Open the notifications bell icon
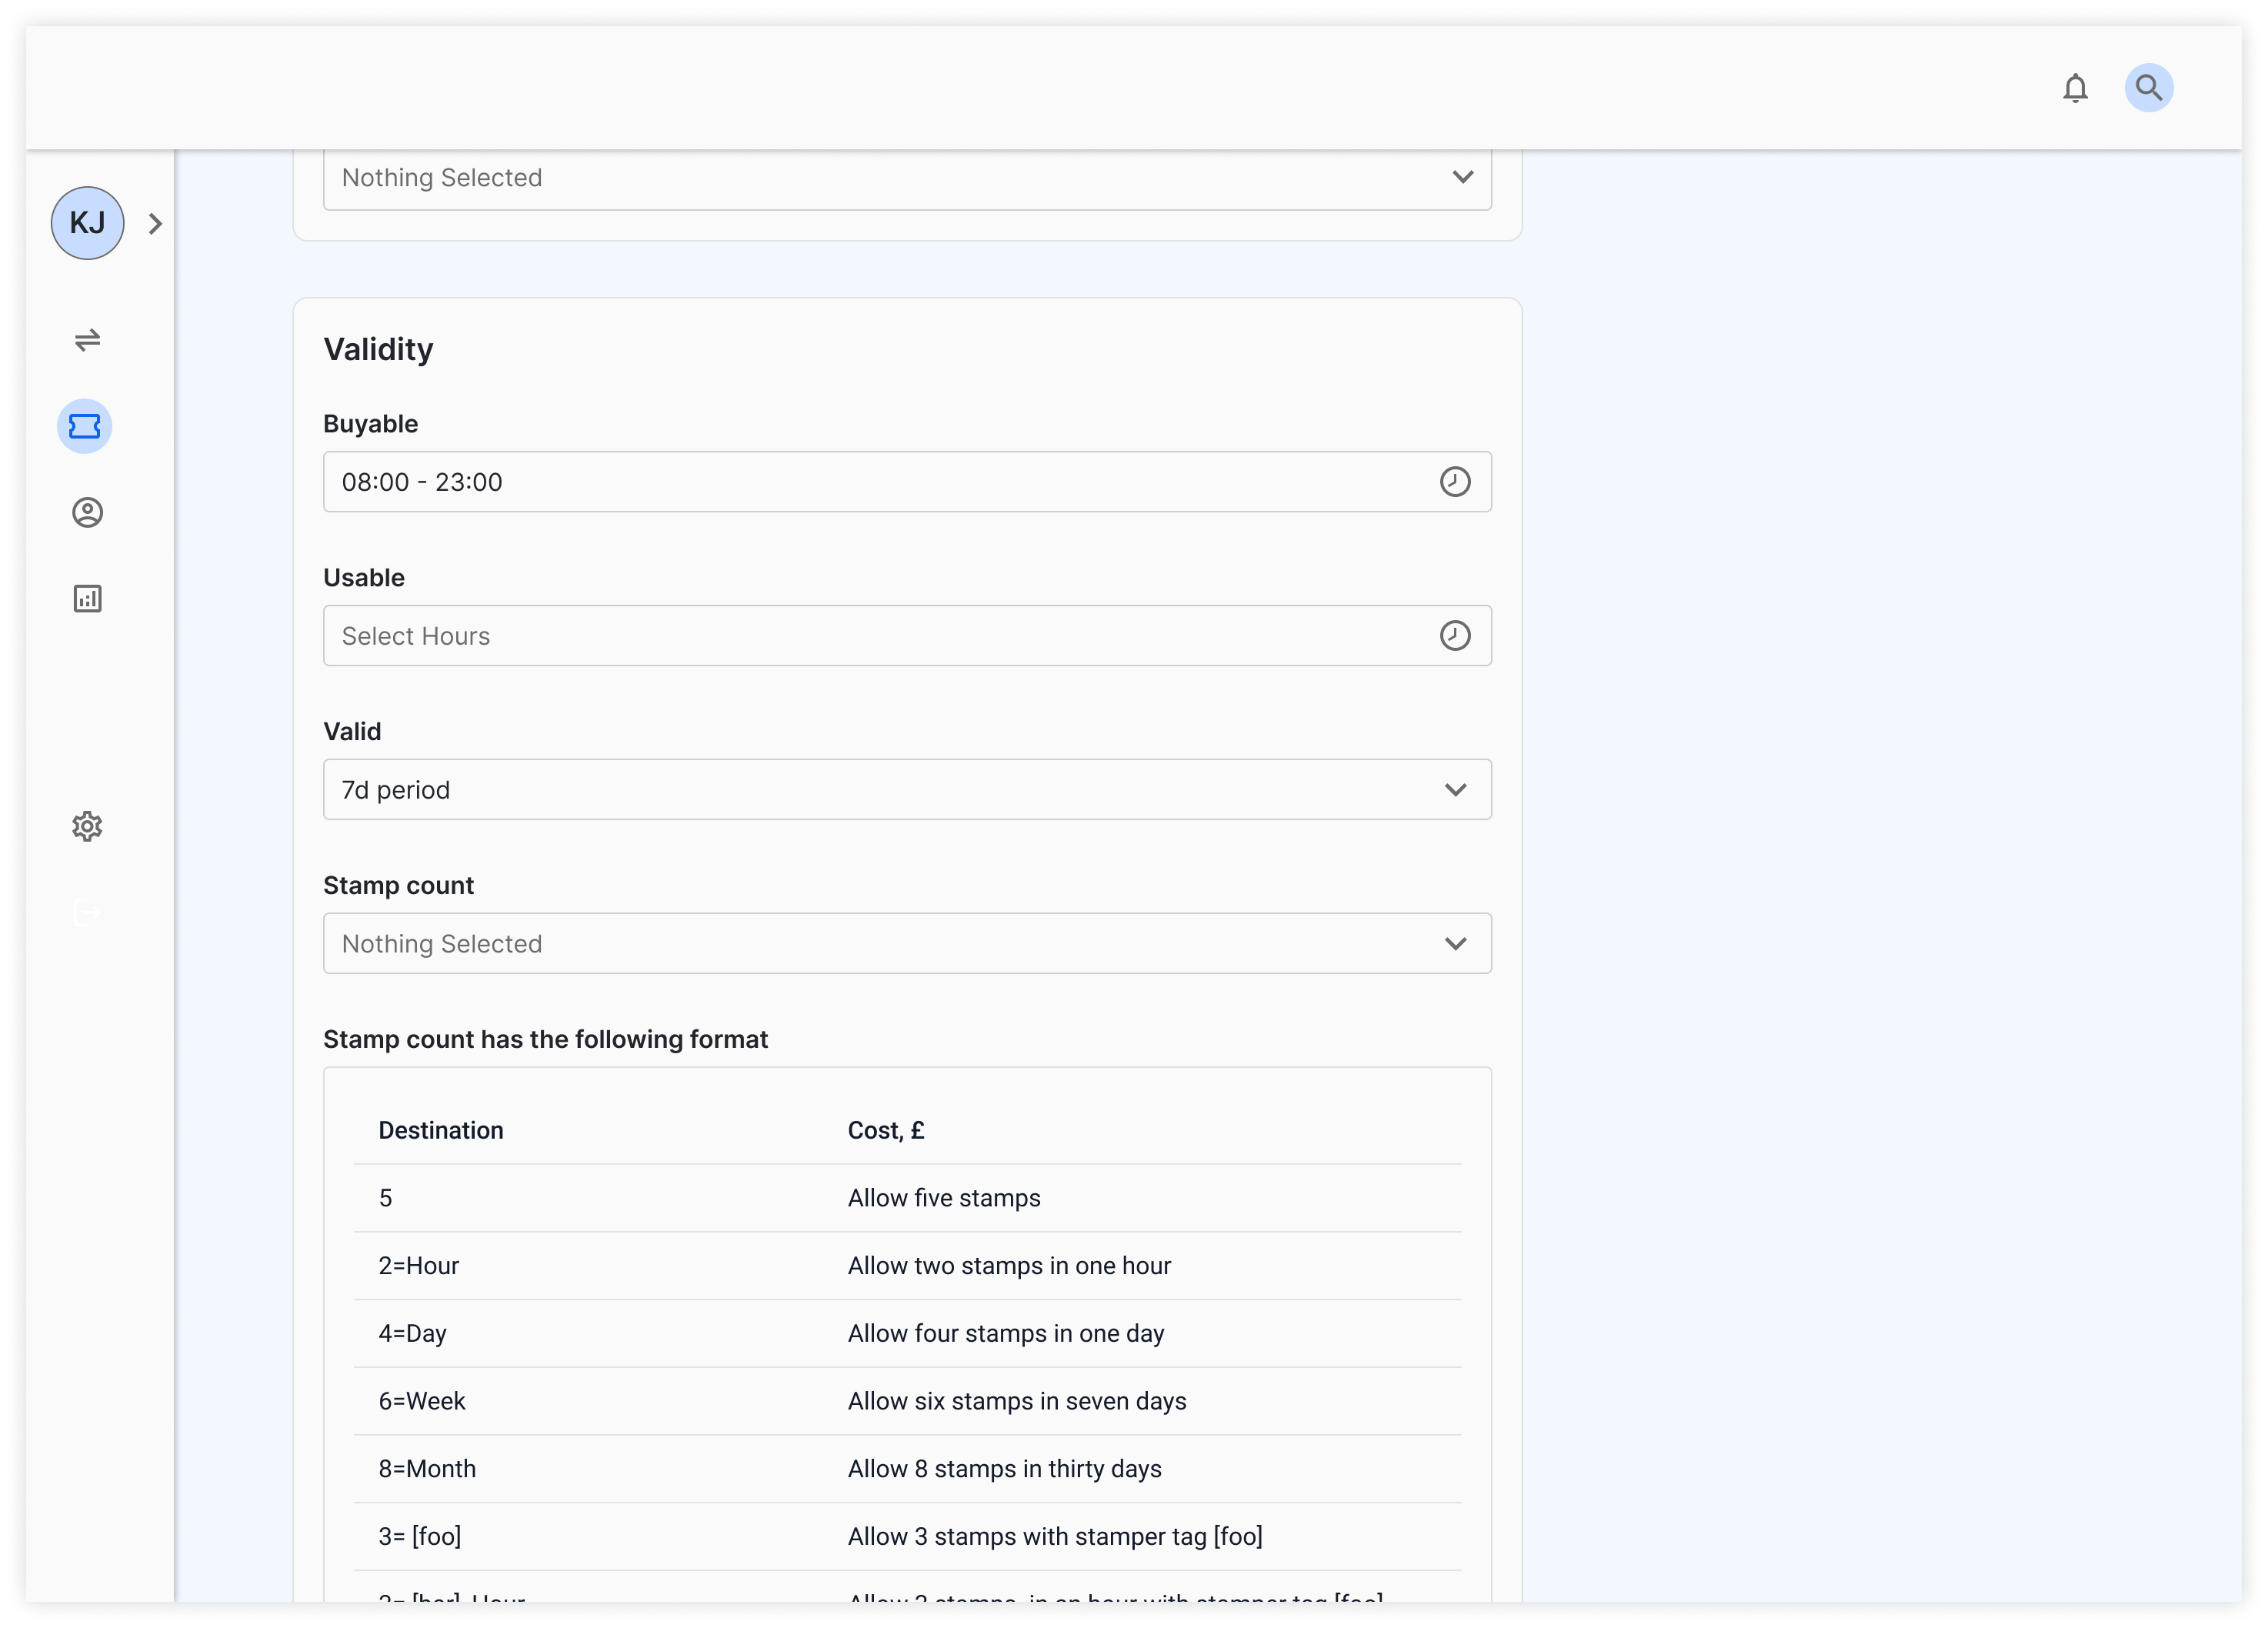 click(2076, 88)
